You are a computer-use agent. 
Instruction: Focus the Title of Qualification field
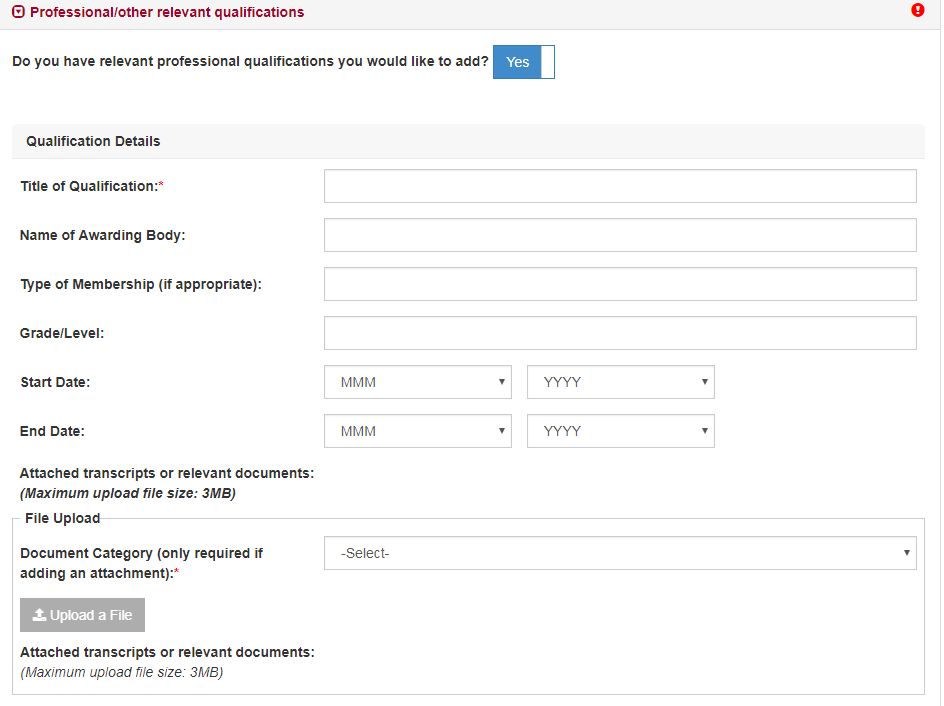tap(620, 186)
